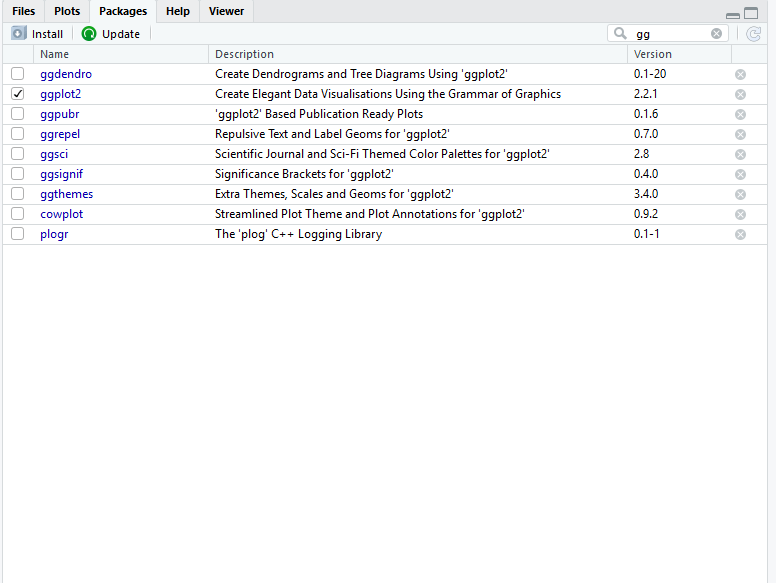The height and width of the screenshot is (583, 776).
Task: Click the package search field containing gg
Action: point(668,34)
